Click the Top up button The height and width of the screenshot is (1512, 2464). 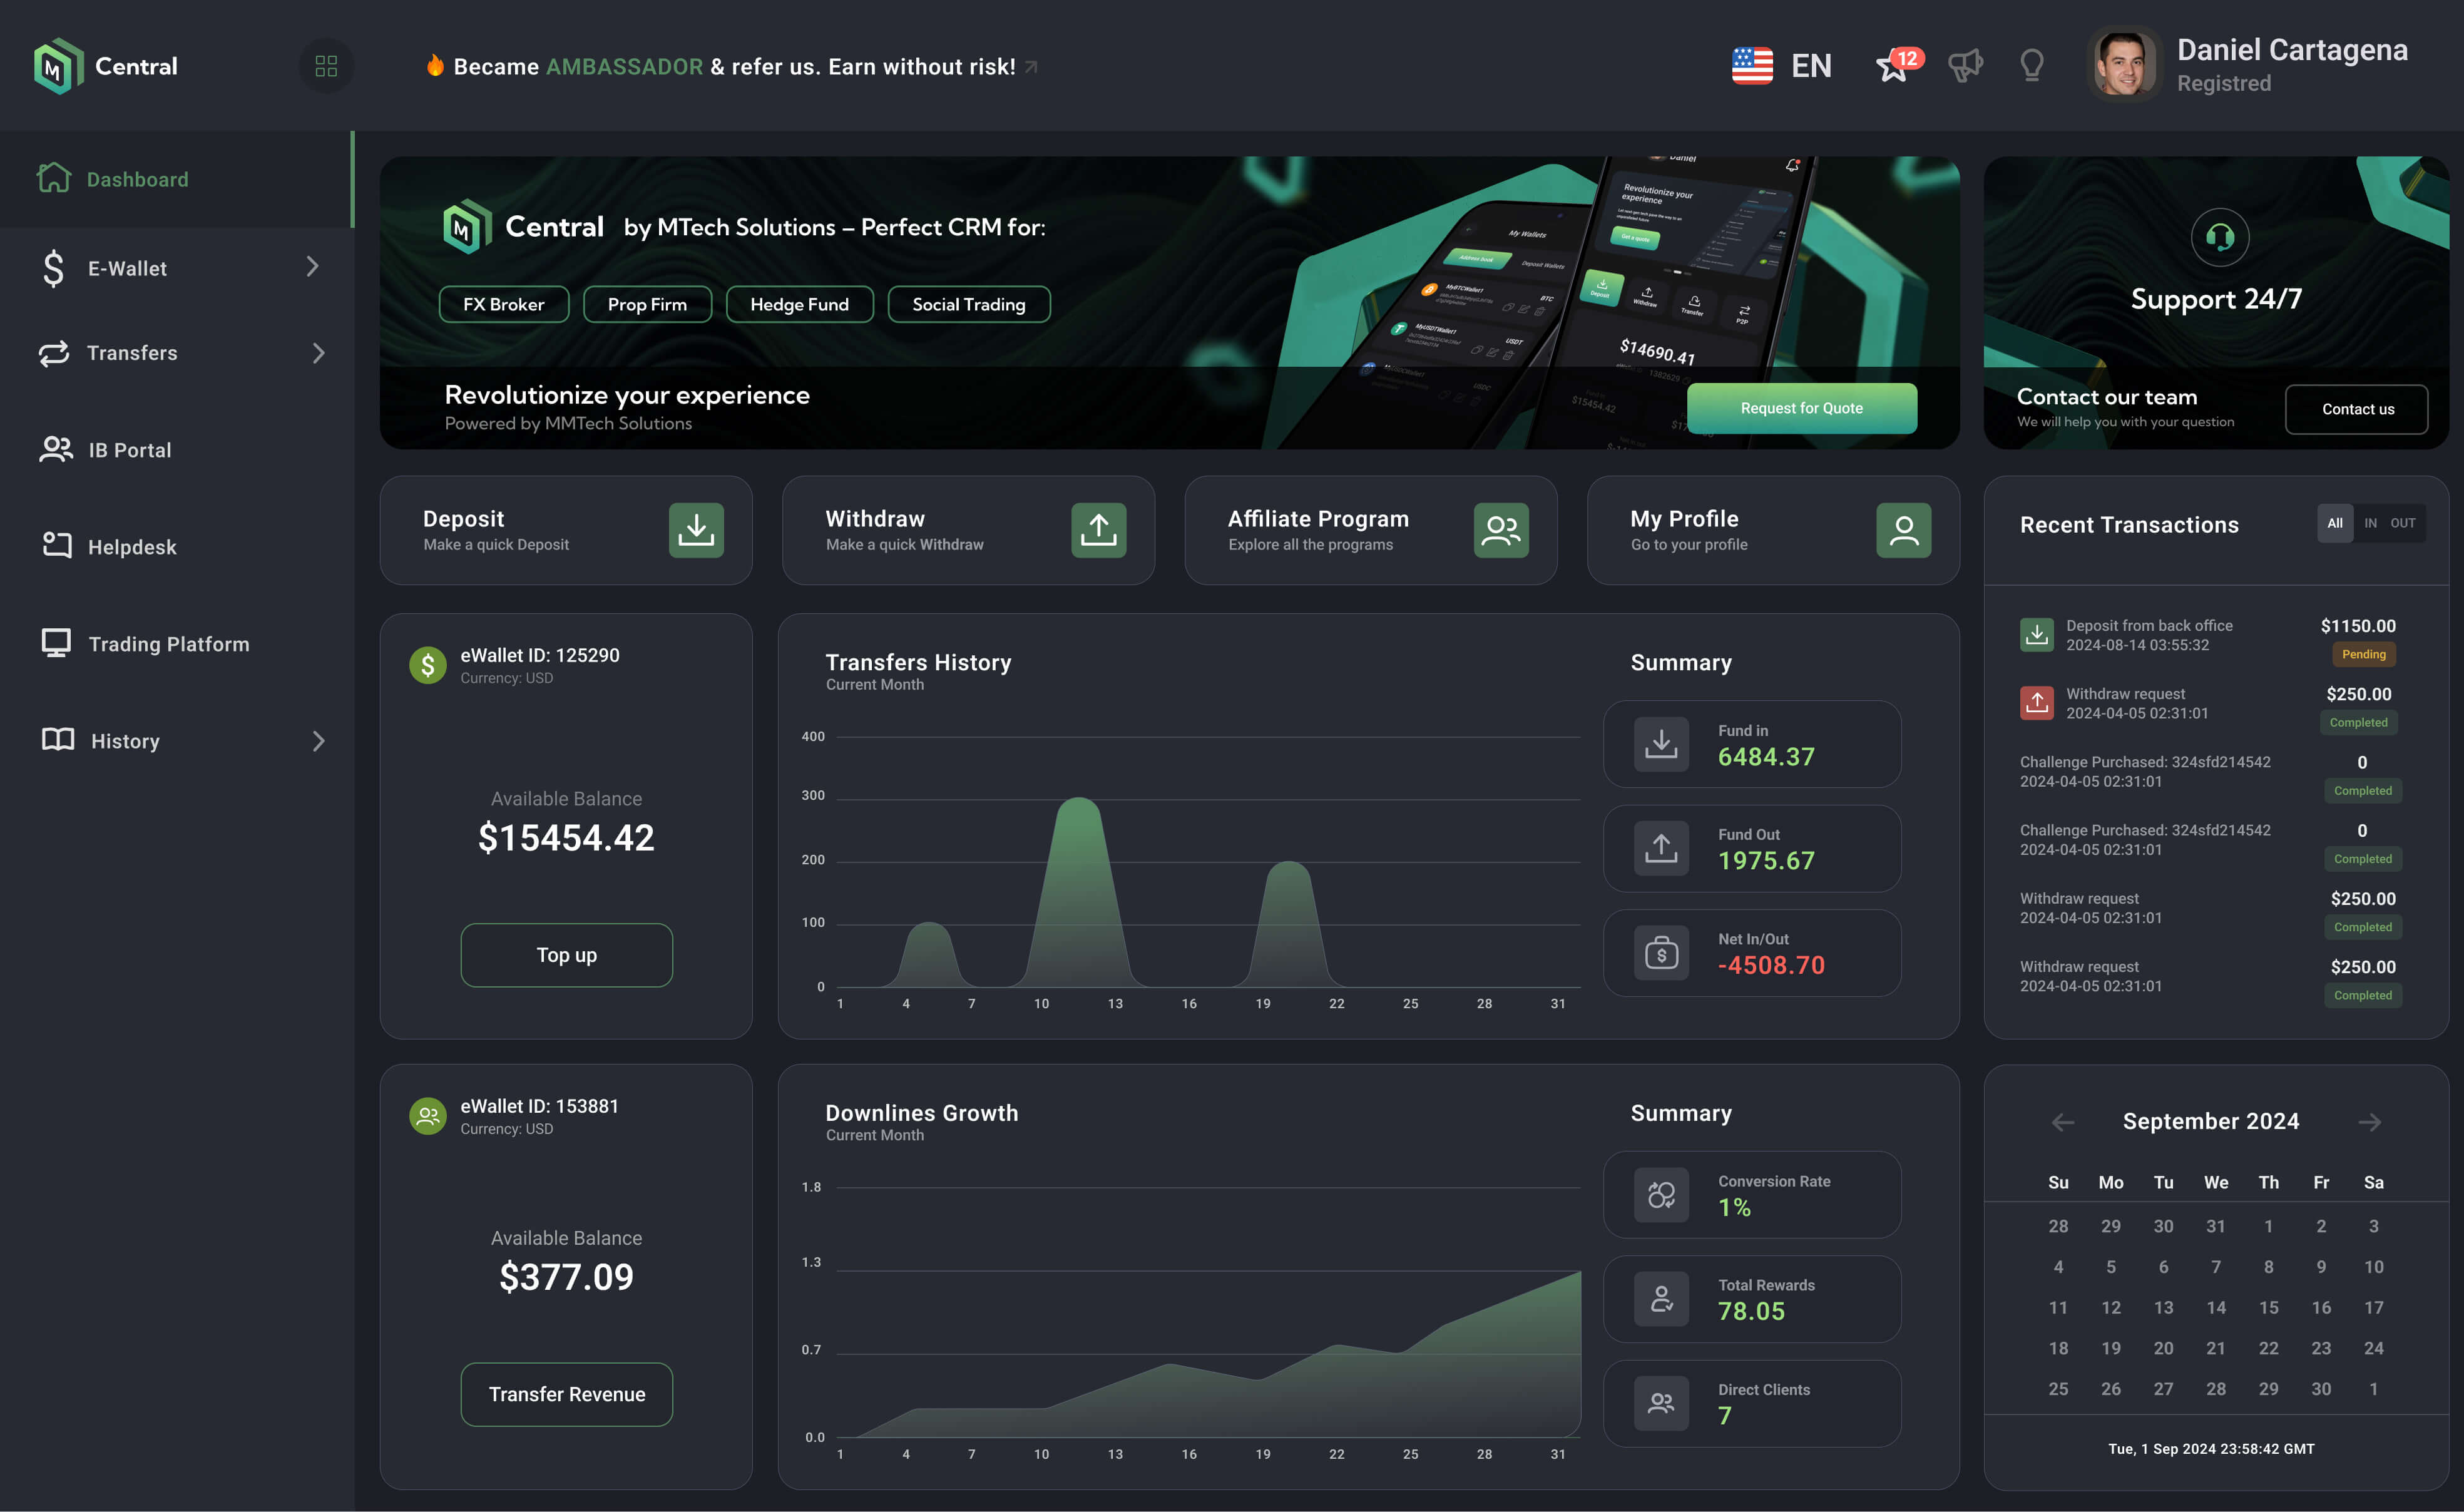coord(566,955)
